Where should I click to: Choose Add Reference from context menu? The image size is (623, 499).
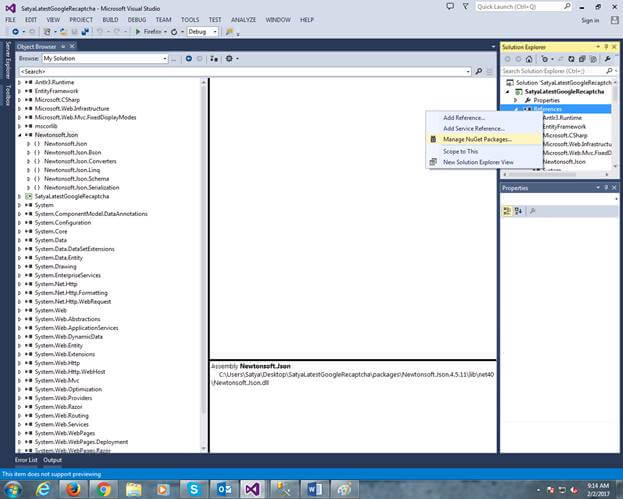484,118
